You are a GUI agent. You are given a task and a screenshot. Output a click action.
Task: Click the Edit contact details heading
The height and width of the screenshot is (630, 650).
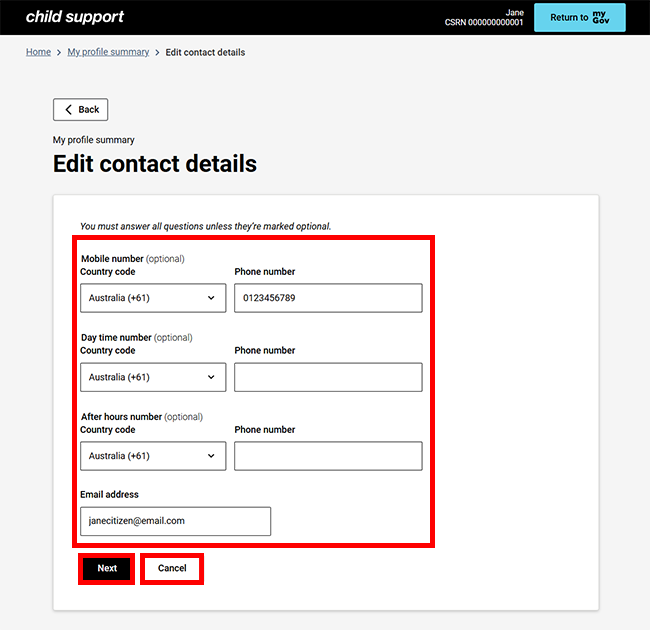155,164
